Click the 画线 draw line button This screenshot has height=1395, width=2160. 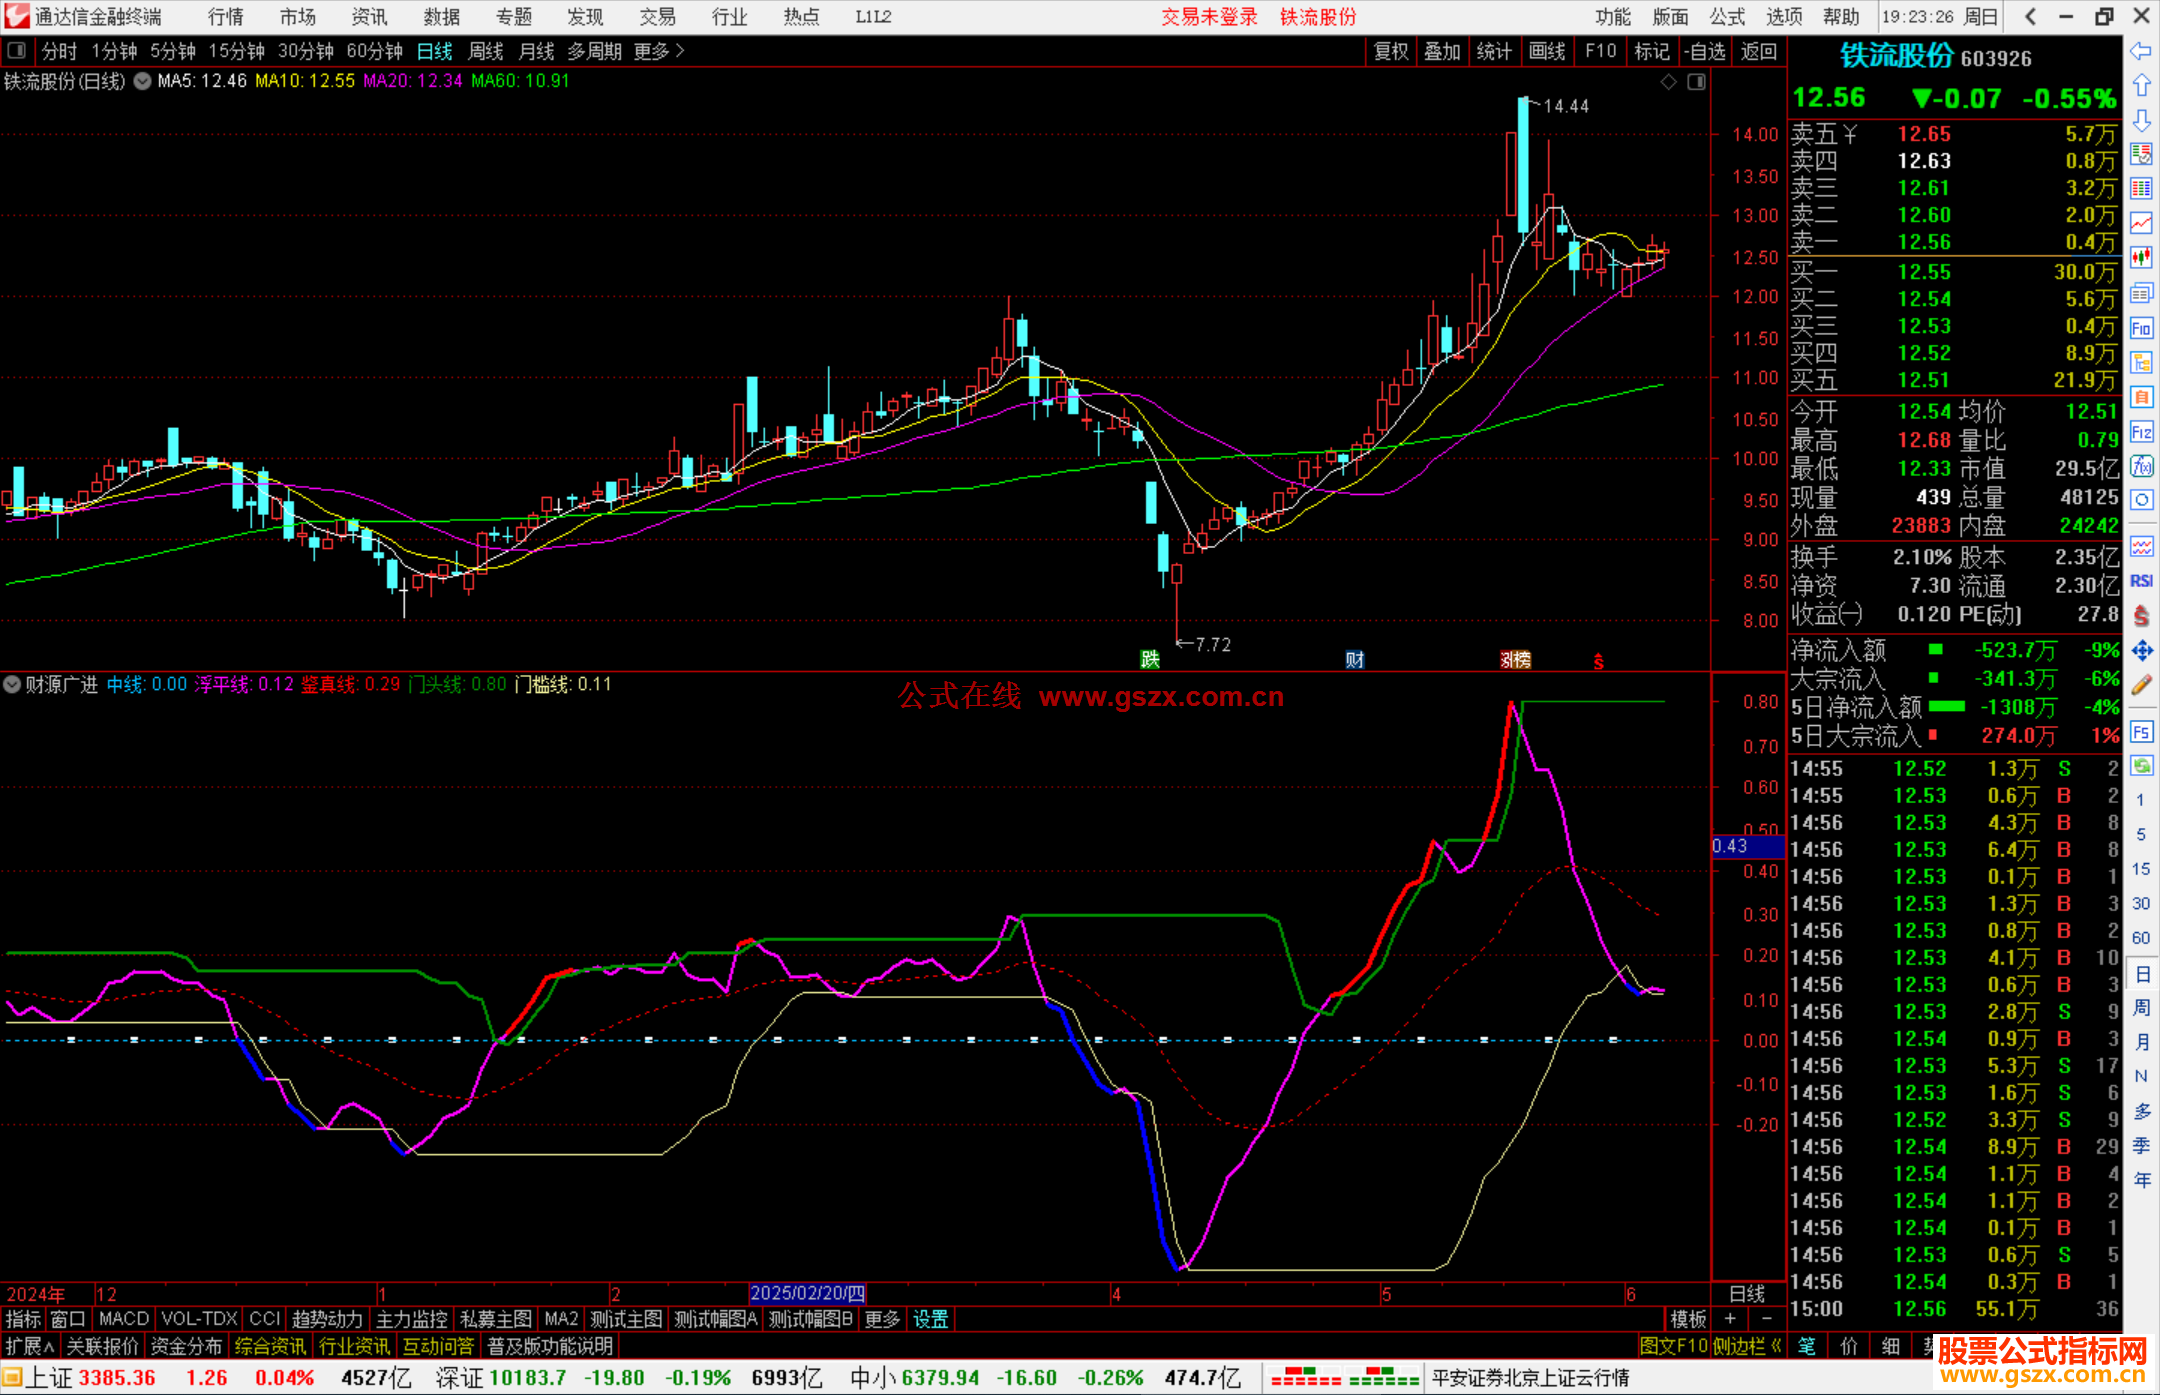pyautogui.click(x=1547, y=50)
